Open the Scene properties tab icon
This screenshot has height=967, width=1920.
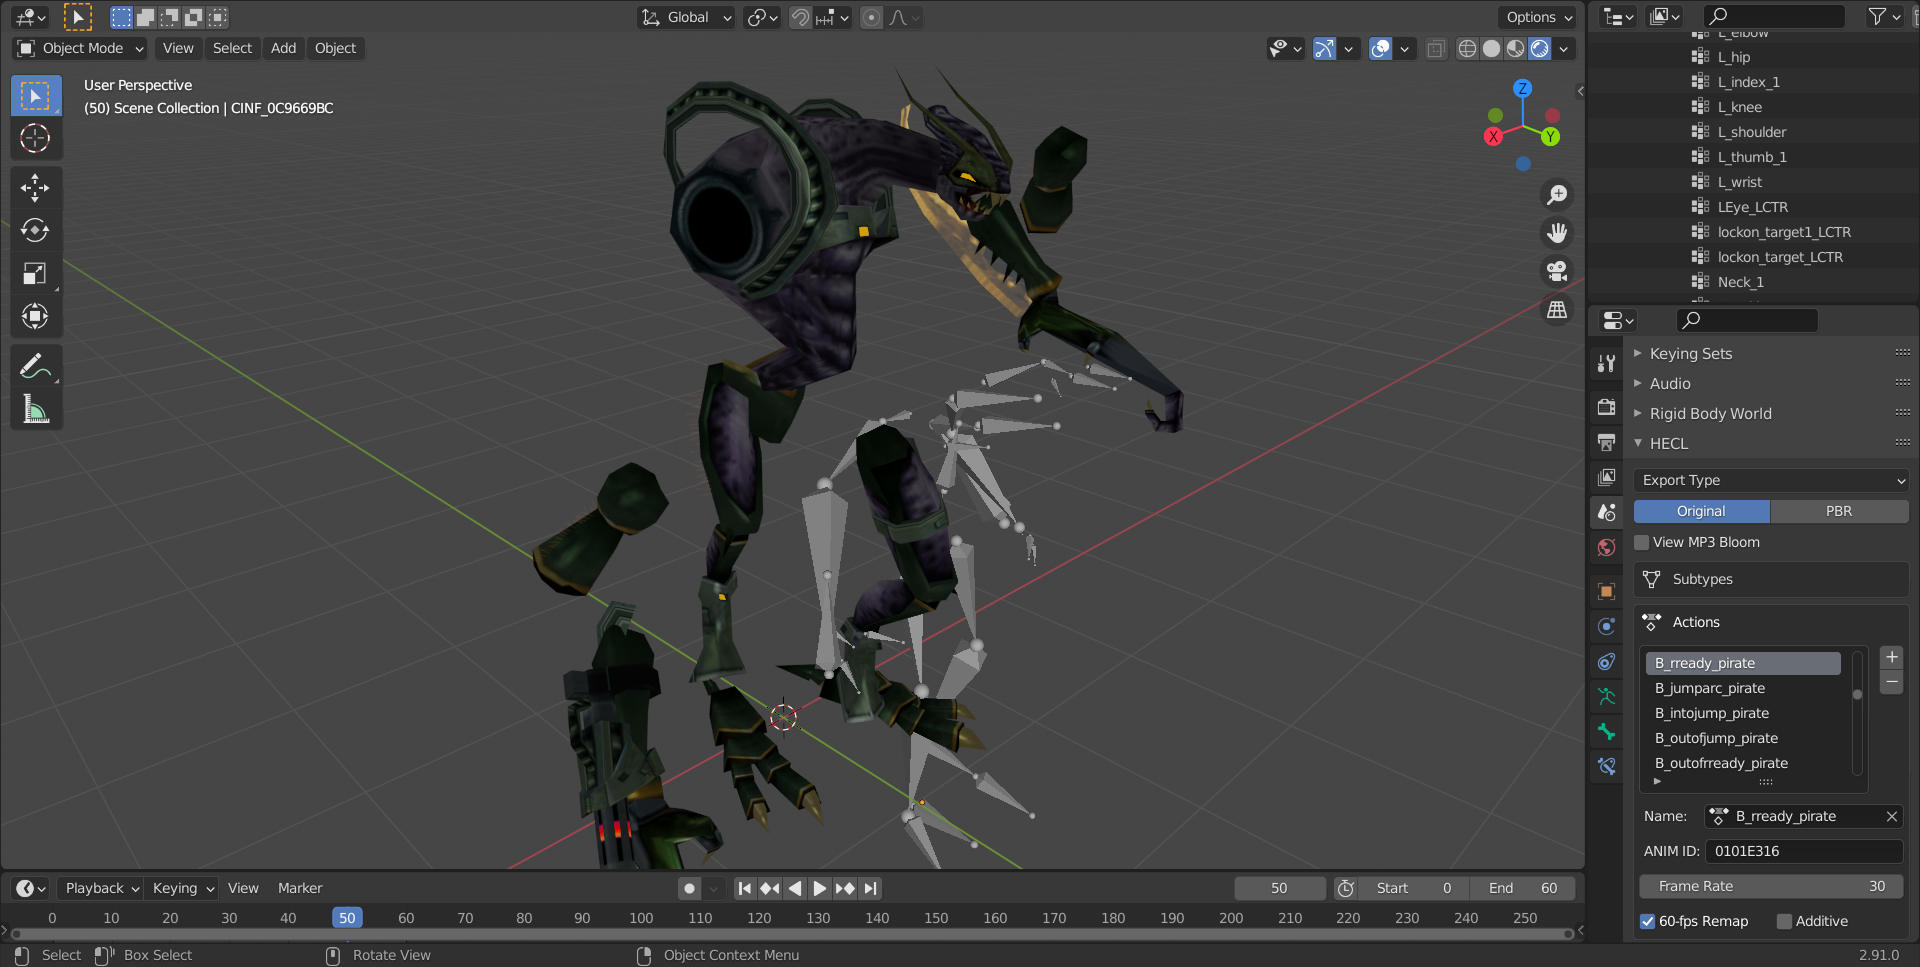pos(1607,512)
